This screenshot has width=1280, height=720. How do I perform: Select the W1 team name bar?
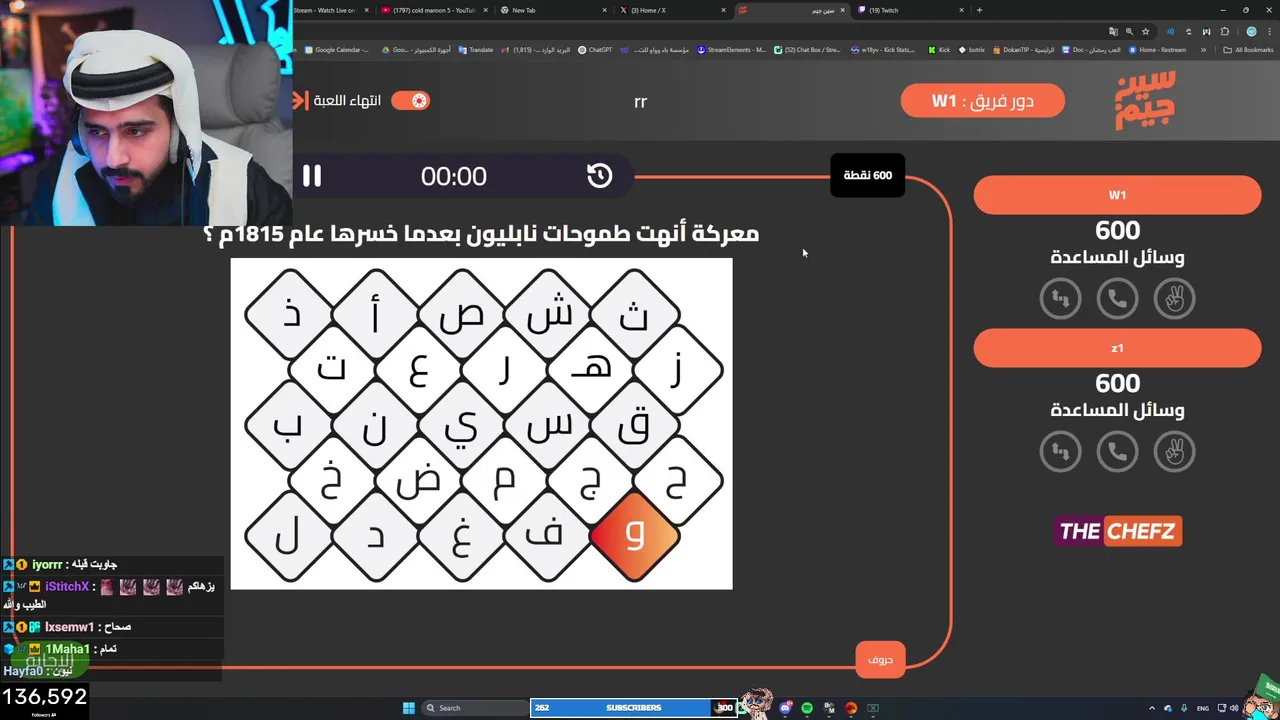[1117, 195]
